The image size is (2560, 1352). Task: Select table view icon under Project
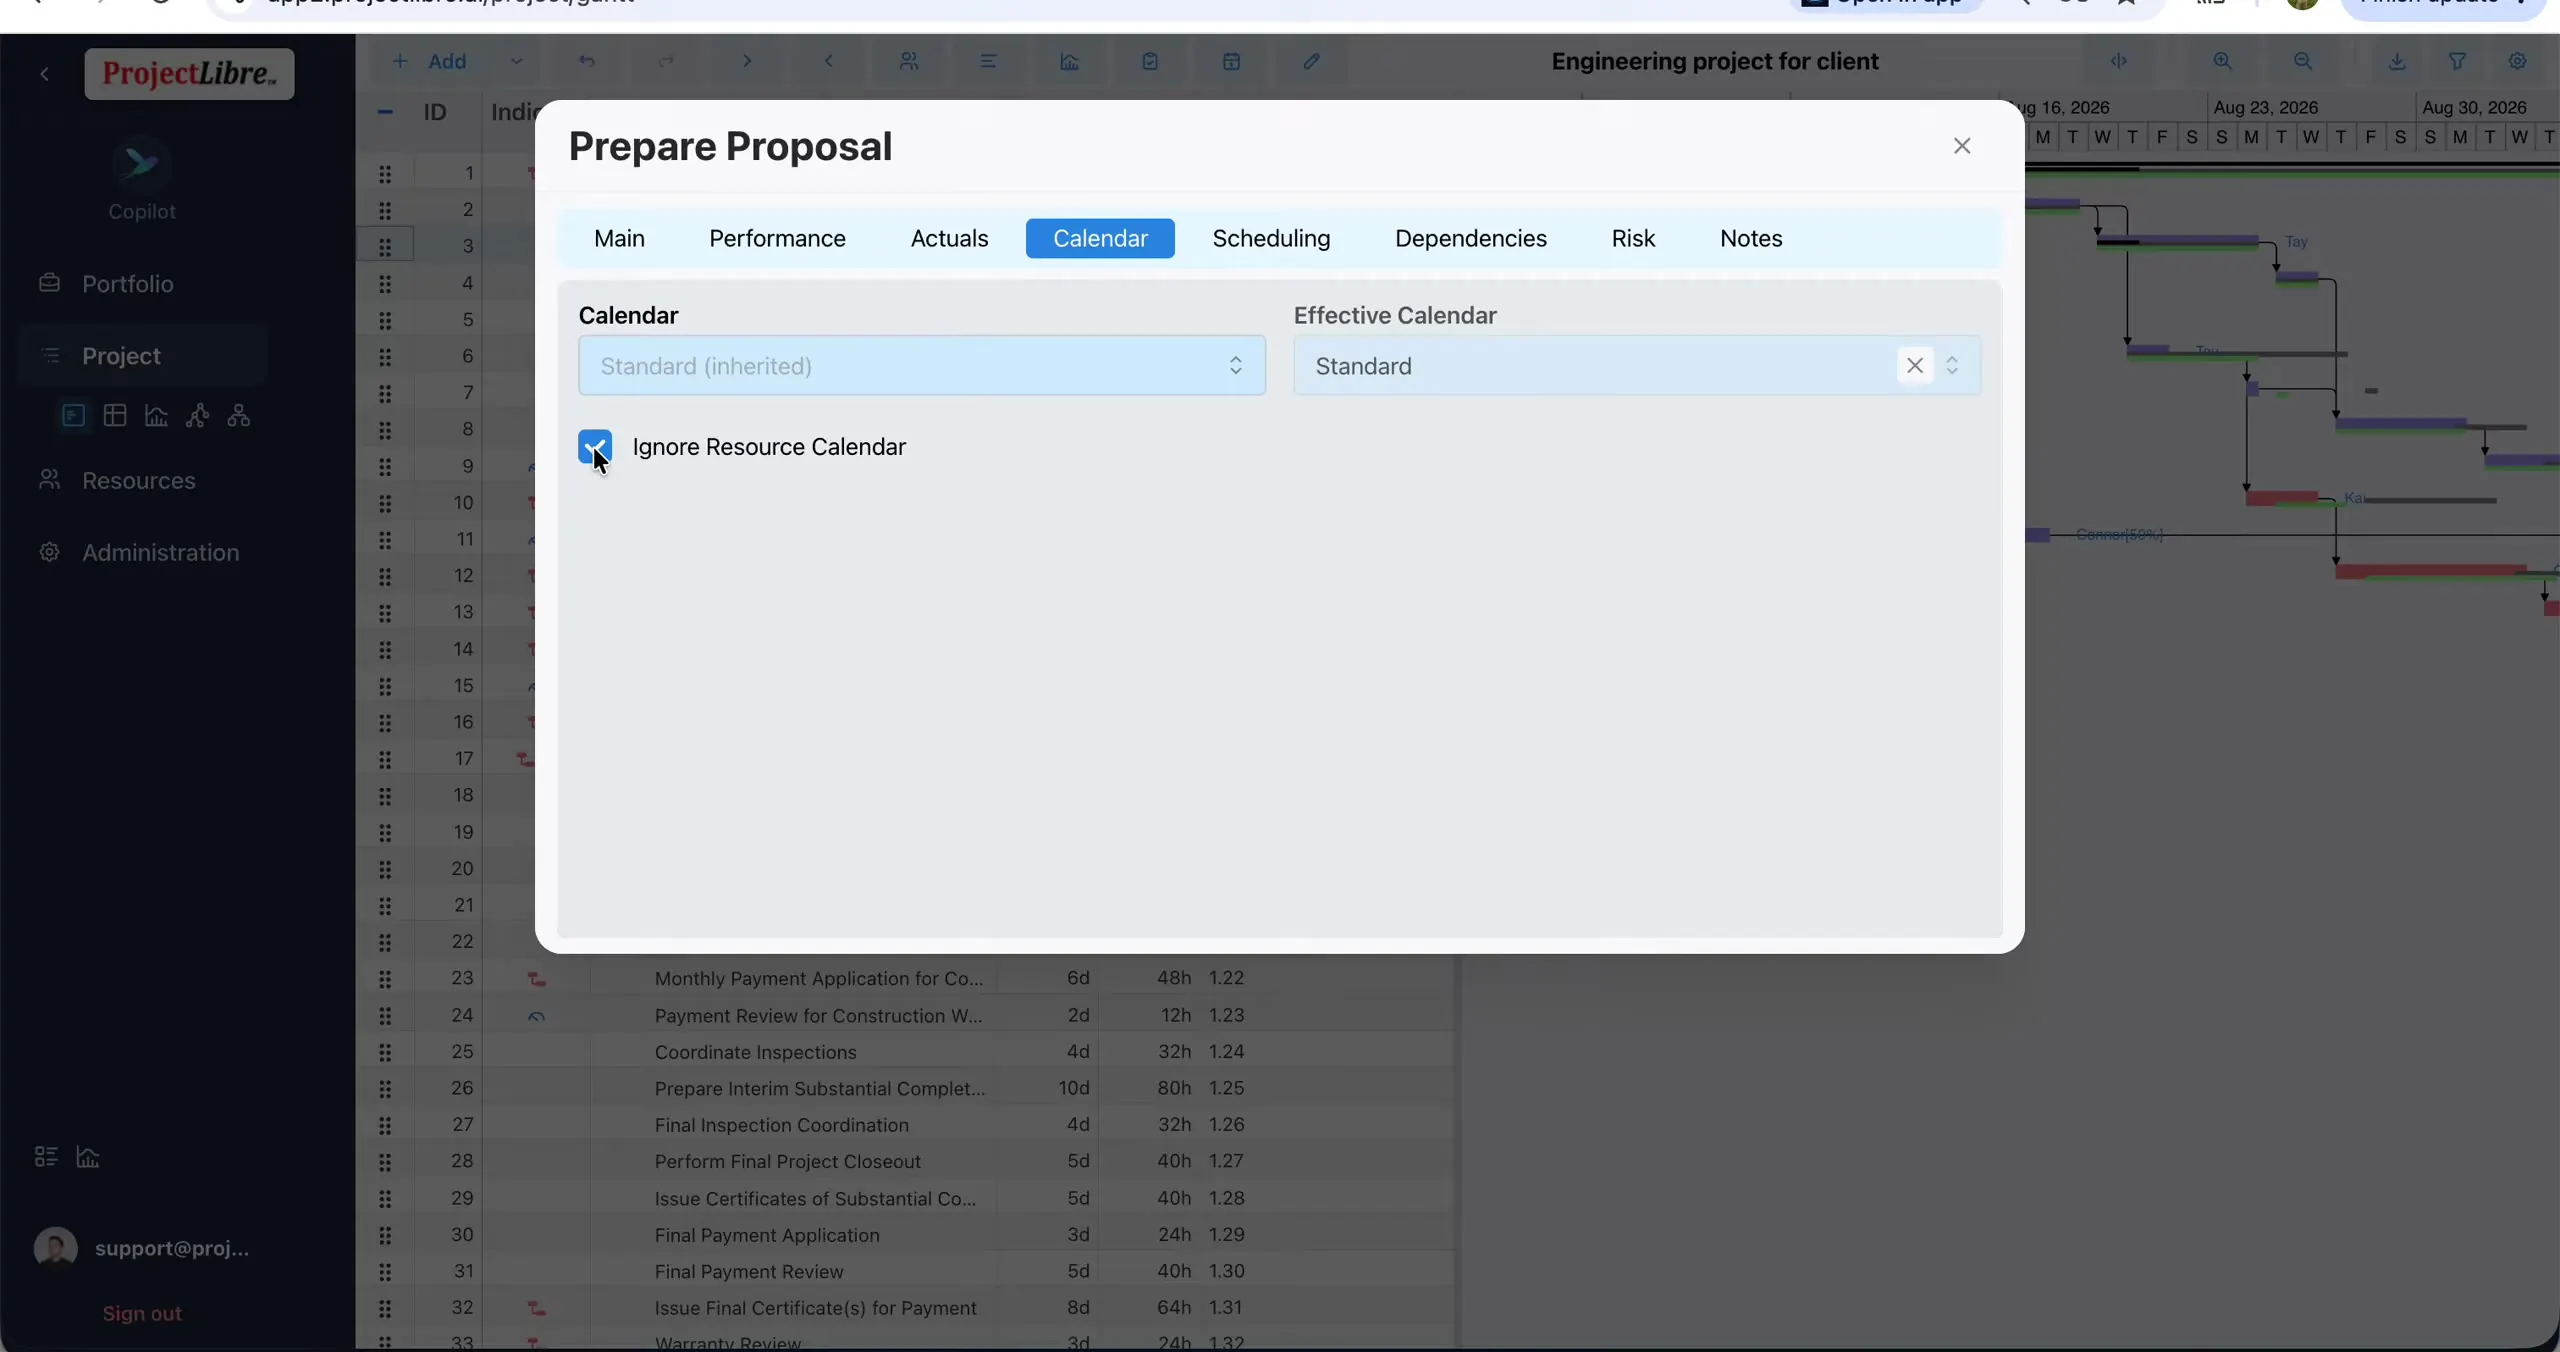point(115,415)
